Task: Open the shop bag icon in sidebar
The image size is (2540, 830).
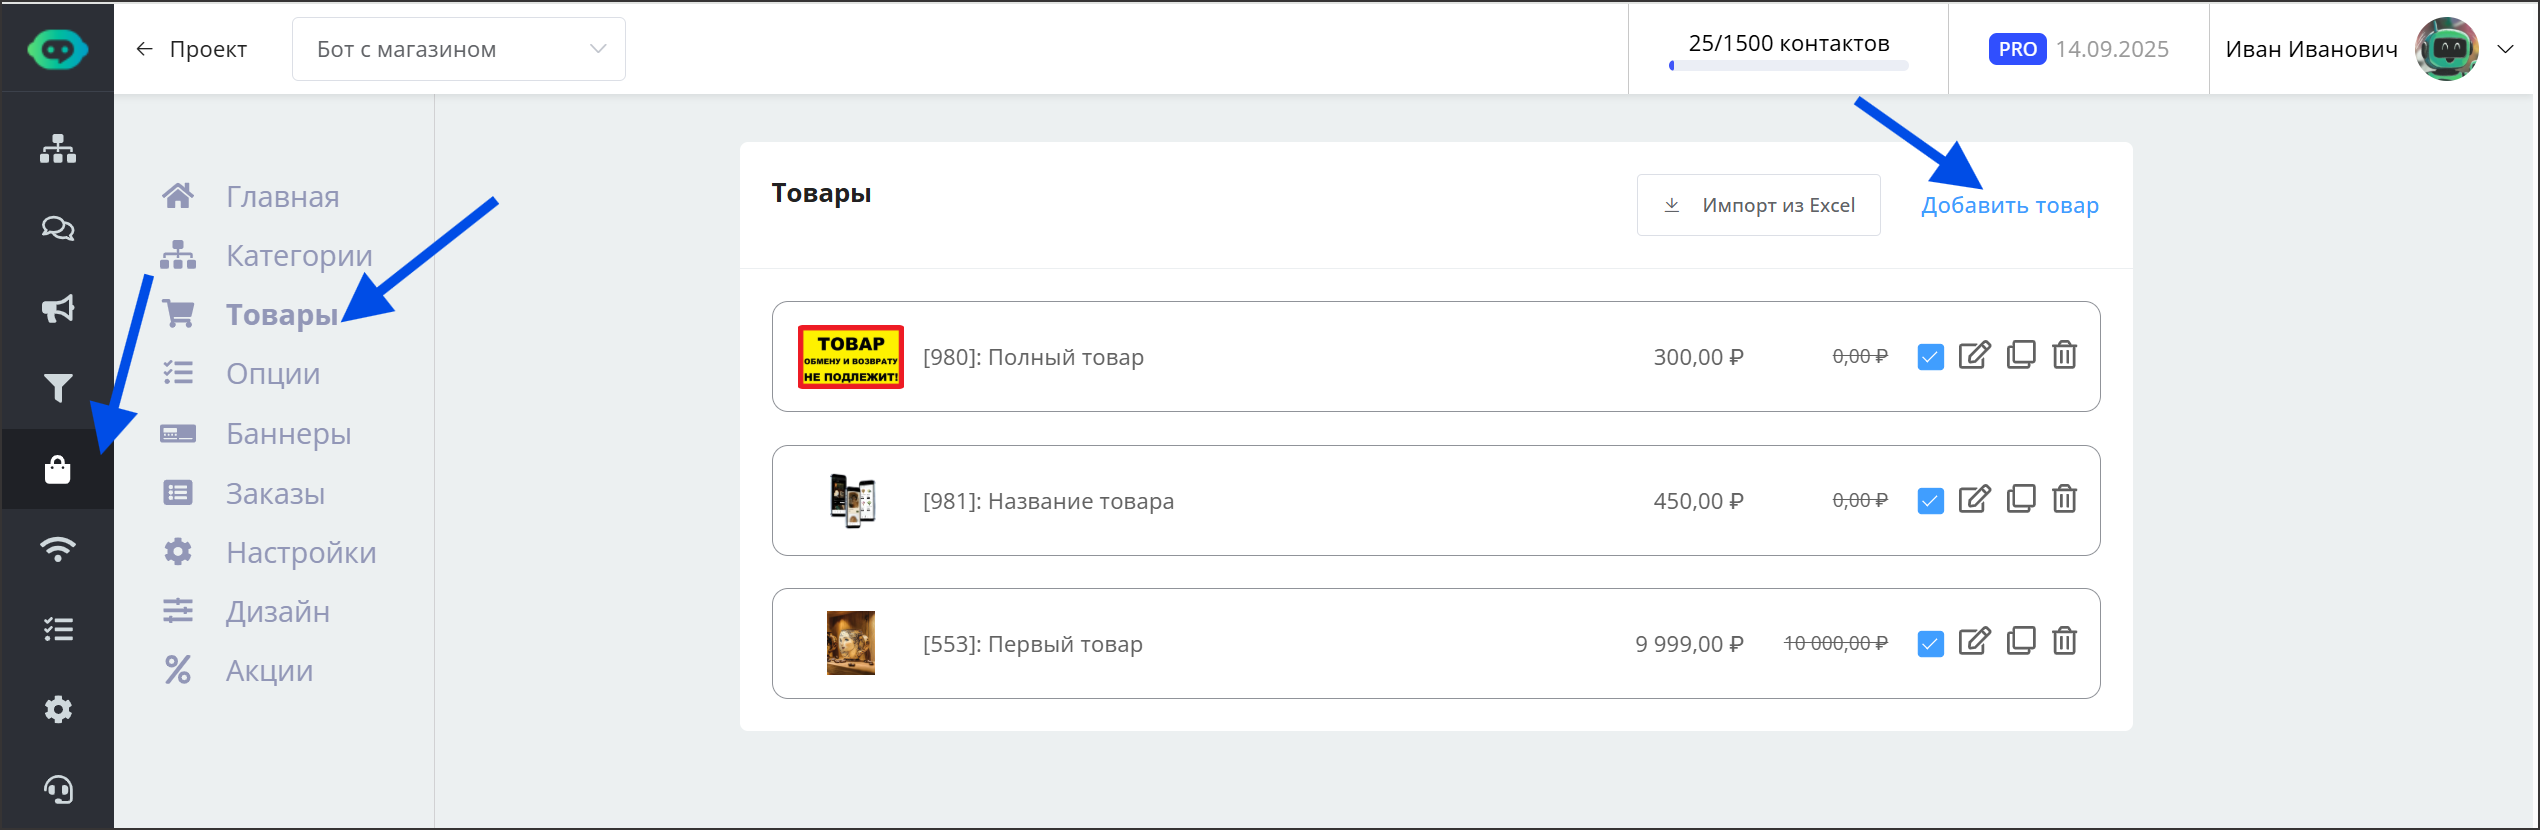Action: coord(58,469)
